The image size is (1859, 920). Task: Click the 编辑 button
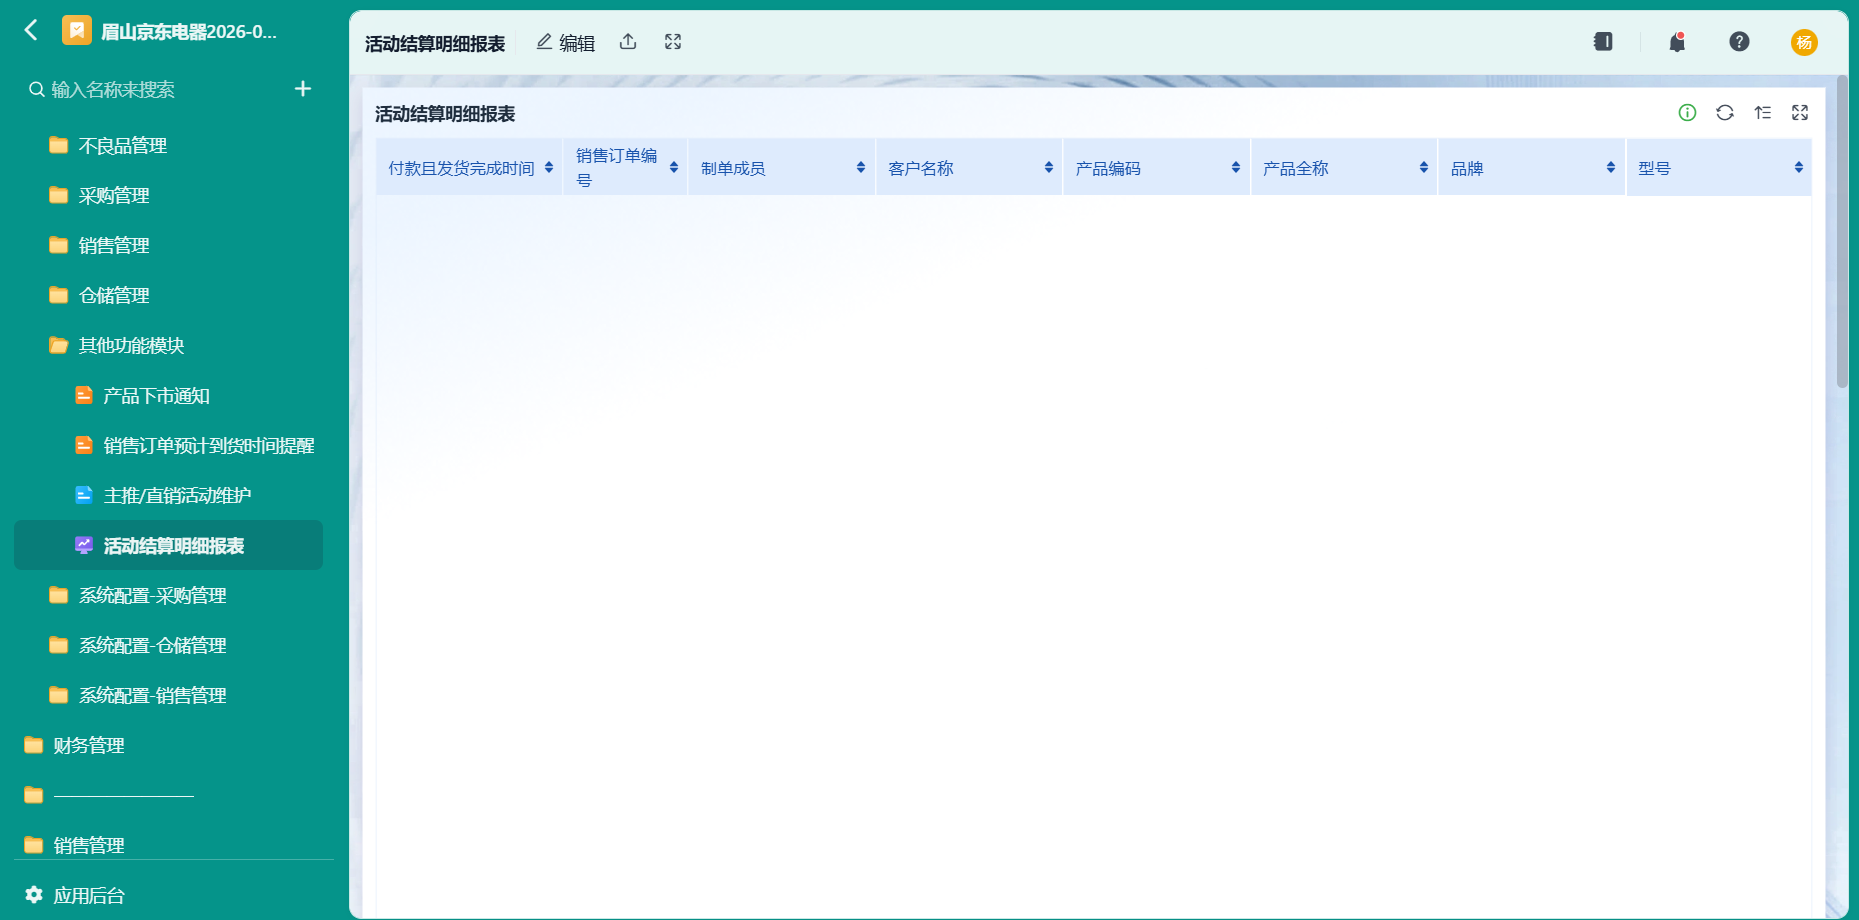566,43
